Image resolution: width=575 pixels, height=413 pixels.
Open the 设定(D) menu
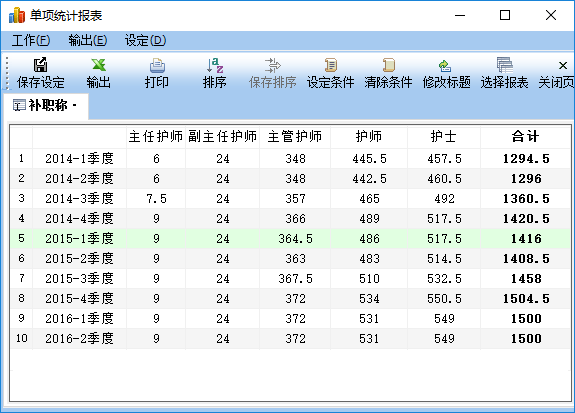(145, 40)
